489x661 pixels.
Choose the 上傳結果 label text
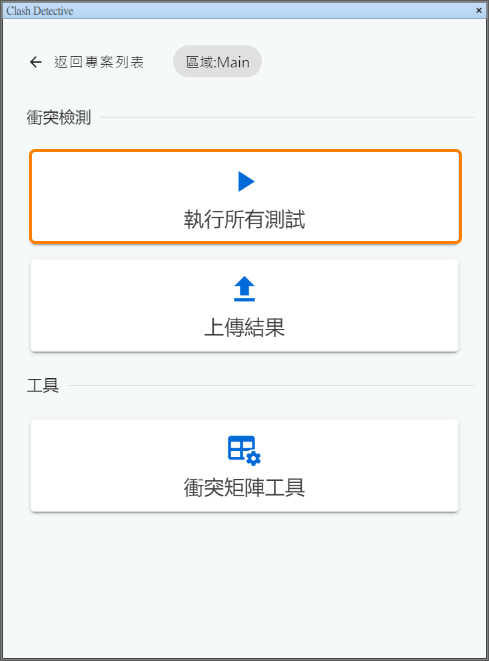244,328
